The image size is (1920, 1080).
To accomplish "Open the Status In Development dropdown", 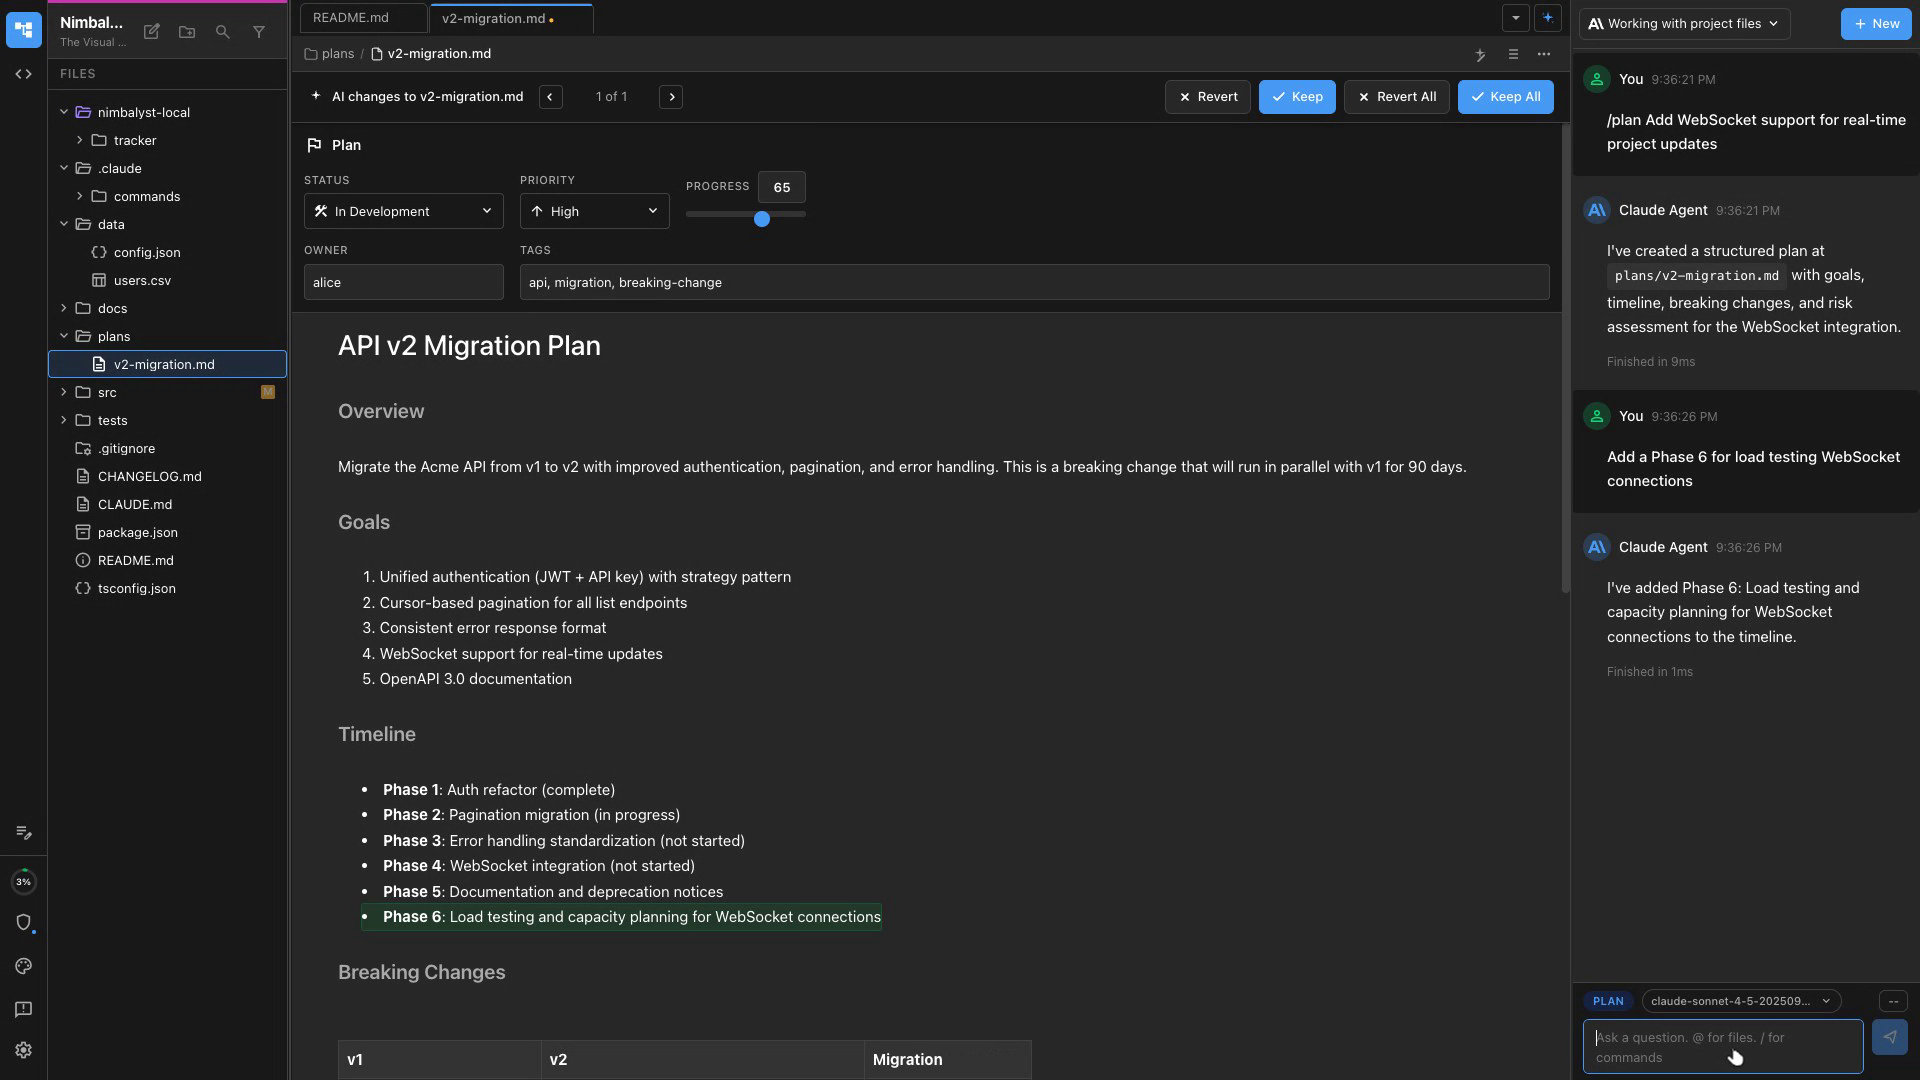I will (x=403, y=211).
